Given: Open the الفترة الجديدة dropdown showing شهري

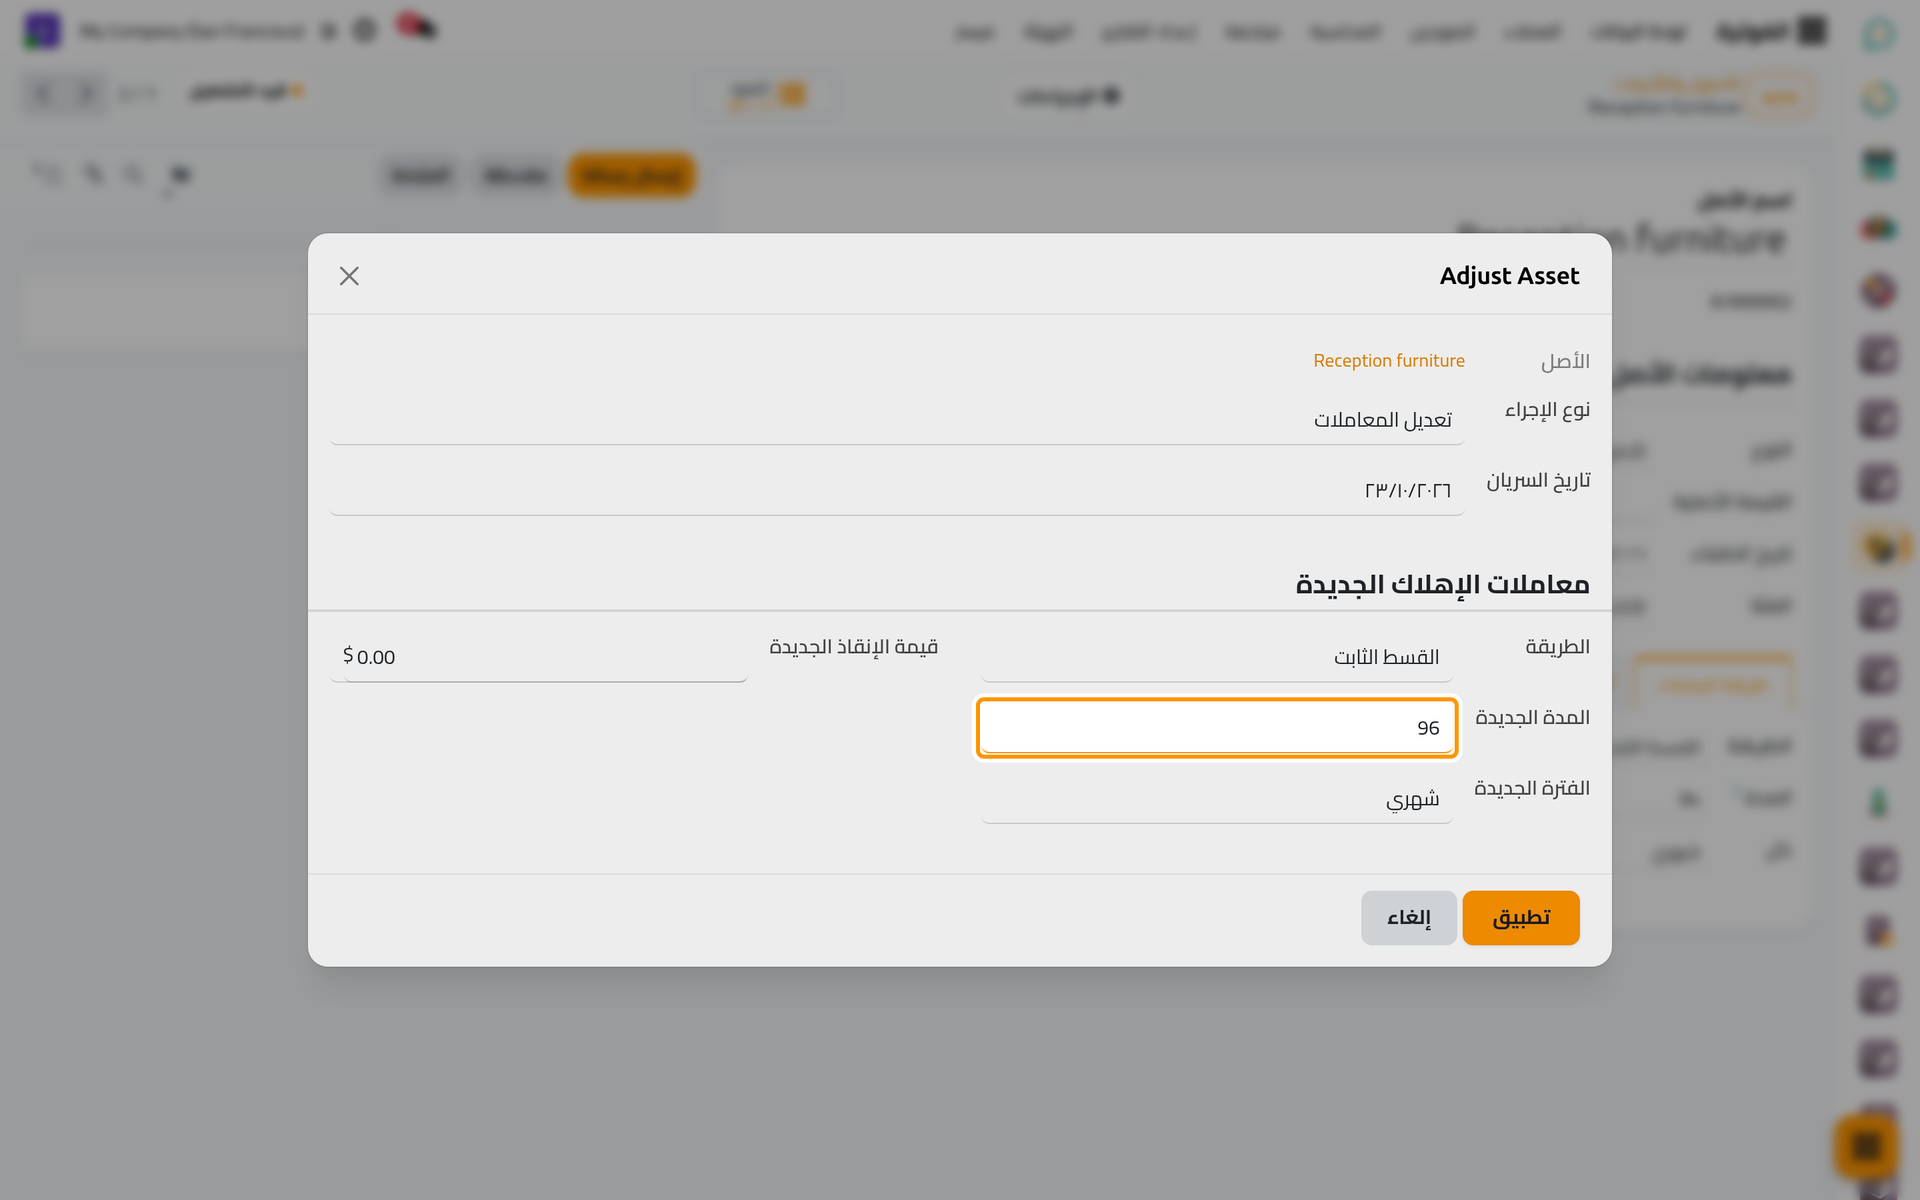Looking at the screenshot, I should point(1216,799).
